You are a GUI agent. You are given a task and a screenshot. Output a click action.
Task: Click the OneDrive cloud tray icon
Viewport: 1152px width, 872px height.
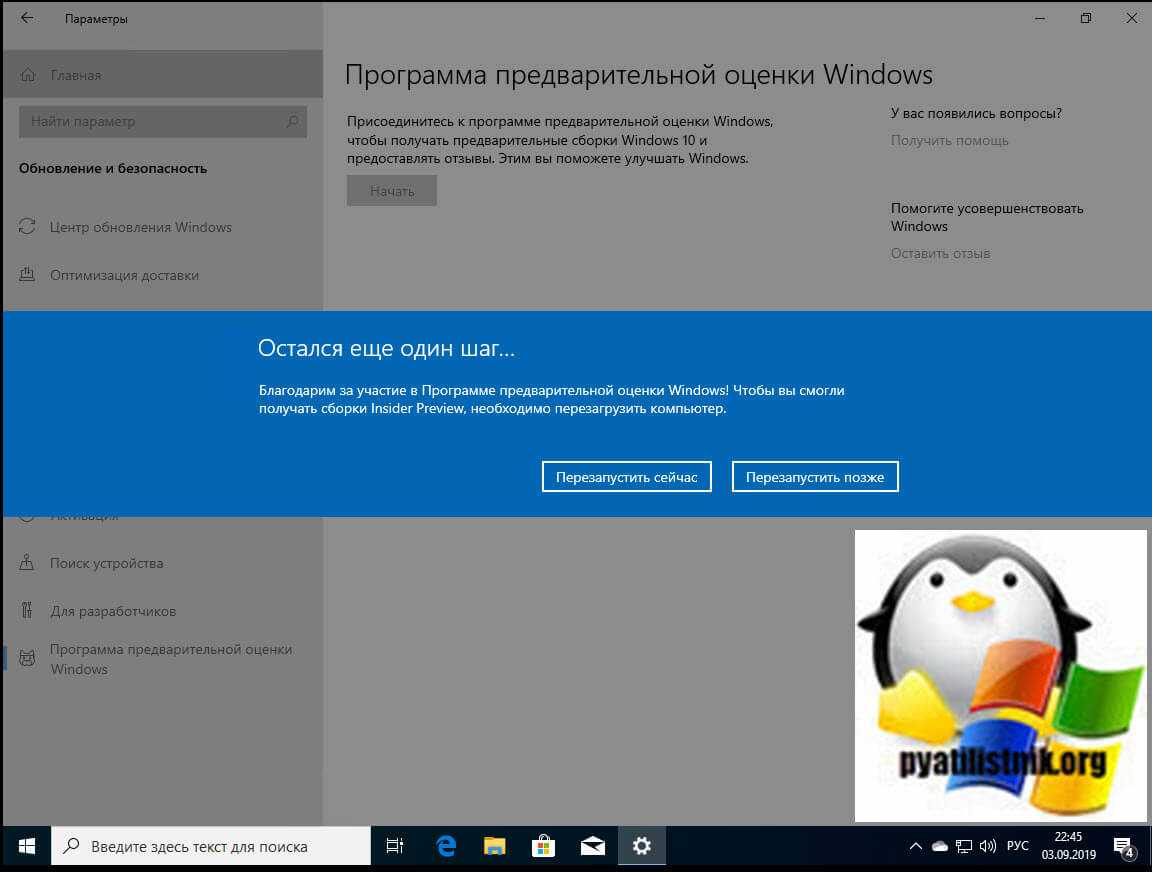point(940,846)
